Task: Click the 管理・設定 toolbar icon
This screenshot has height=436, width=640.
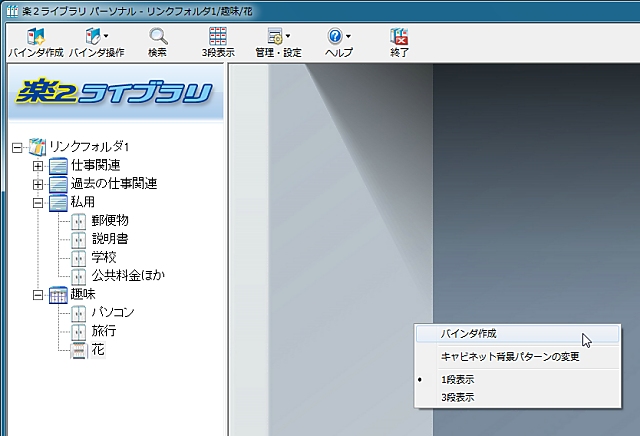Action: coord(275,36)
